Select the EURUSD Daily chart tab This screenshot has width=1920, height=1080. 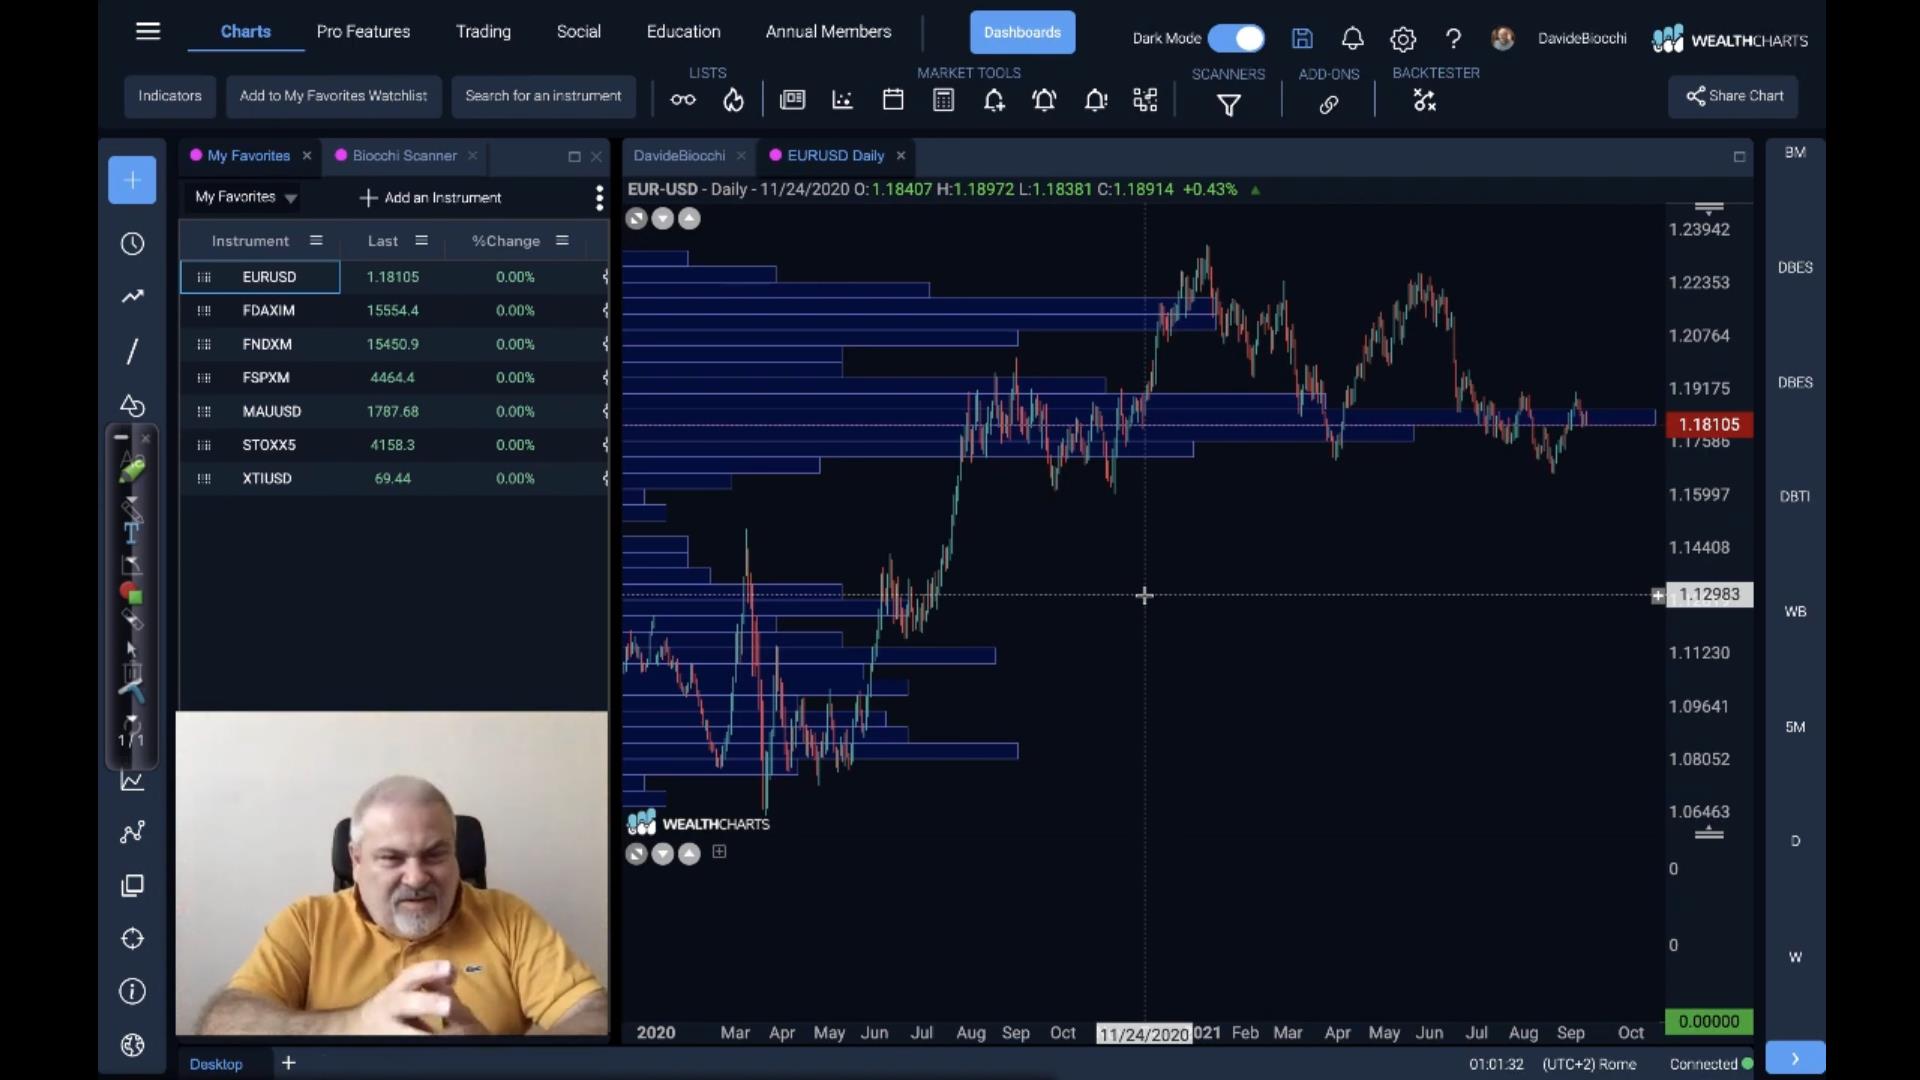[835, 155]
